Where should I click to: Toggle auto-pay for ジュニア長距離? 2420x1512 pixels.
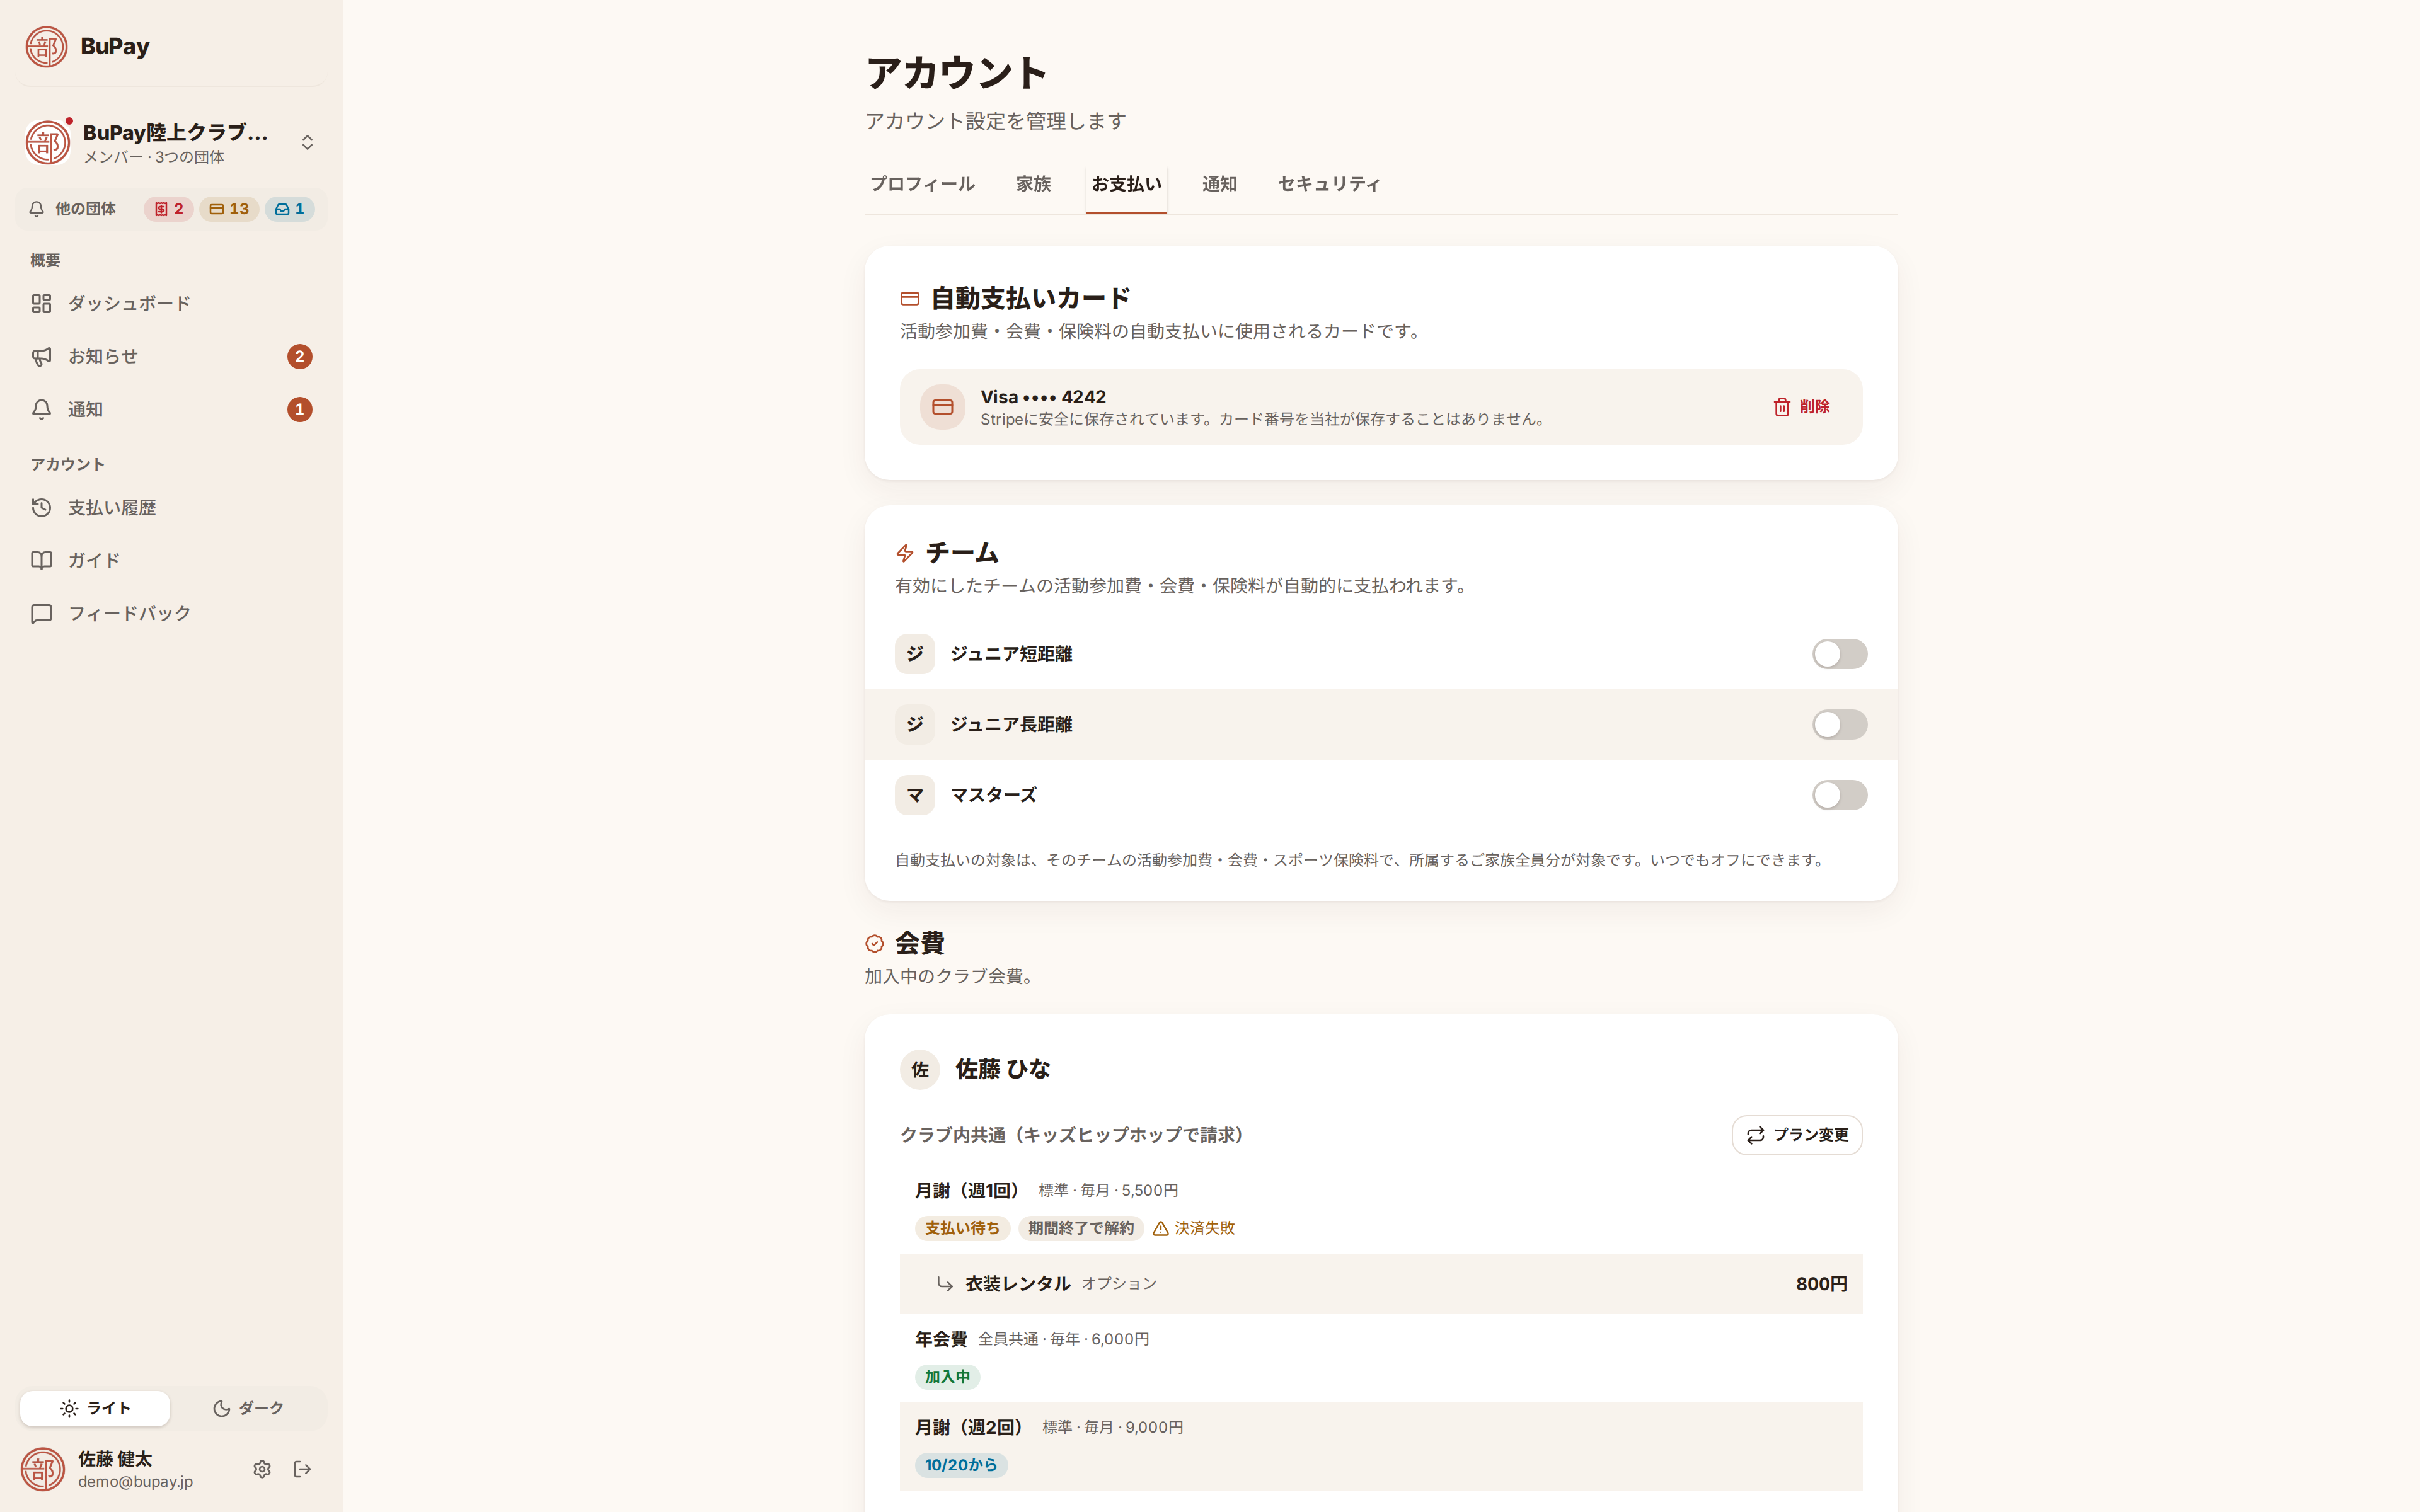point(1839,725)
